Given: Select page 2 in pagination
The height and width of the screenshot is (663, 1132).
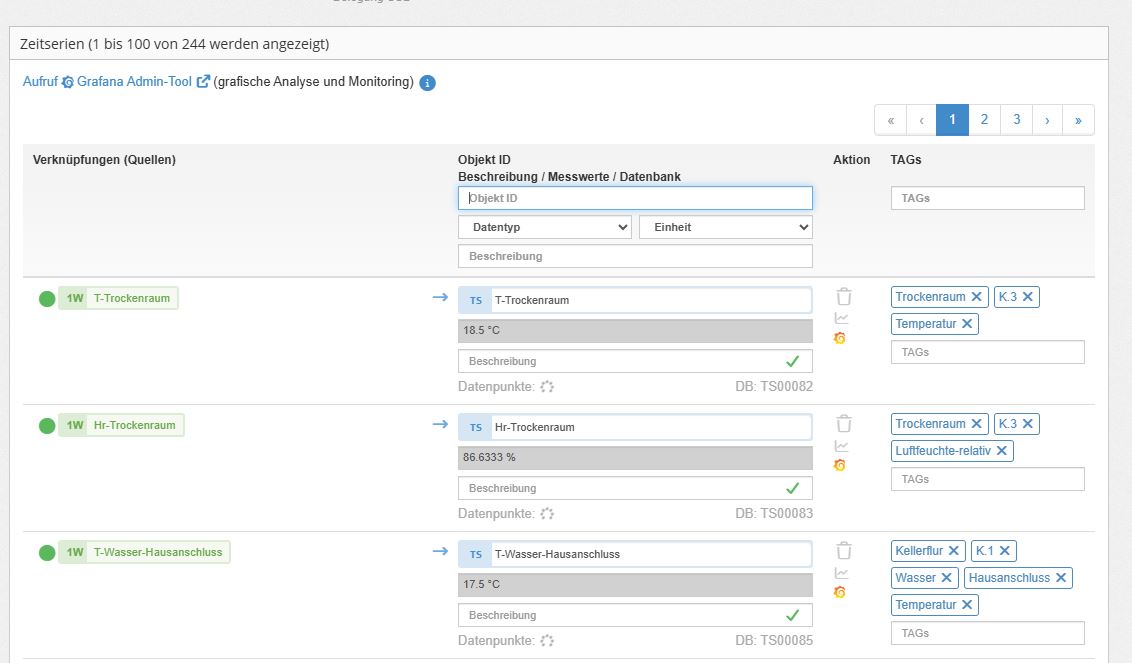Looking at the screenshot, I should pos(984,120).
